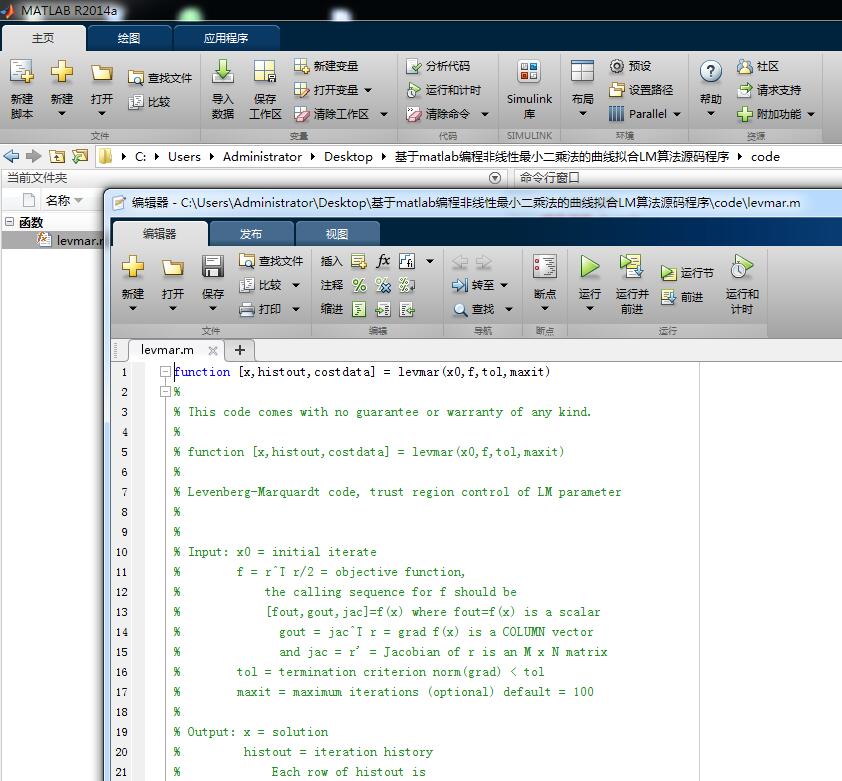Switch to the editor 视图 (View) tab
842x781 pixels.
(x=337, y=234)
